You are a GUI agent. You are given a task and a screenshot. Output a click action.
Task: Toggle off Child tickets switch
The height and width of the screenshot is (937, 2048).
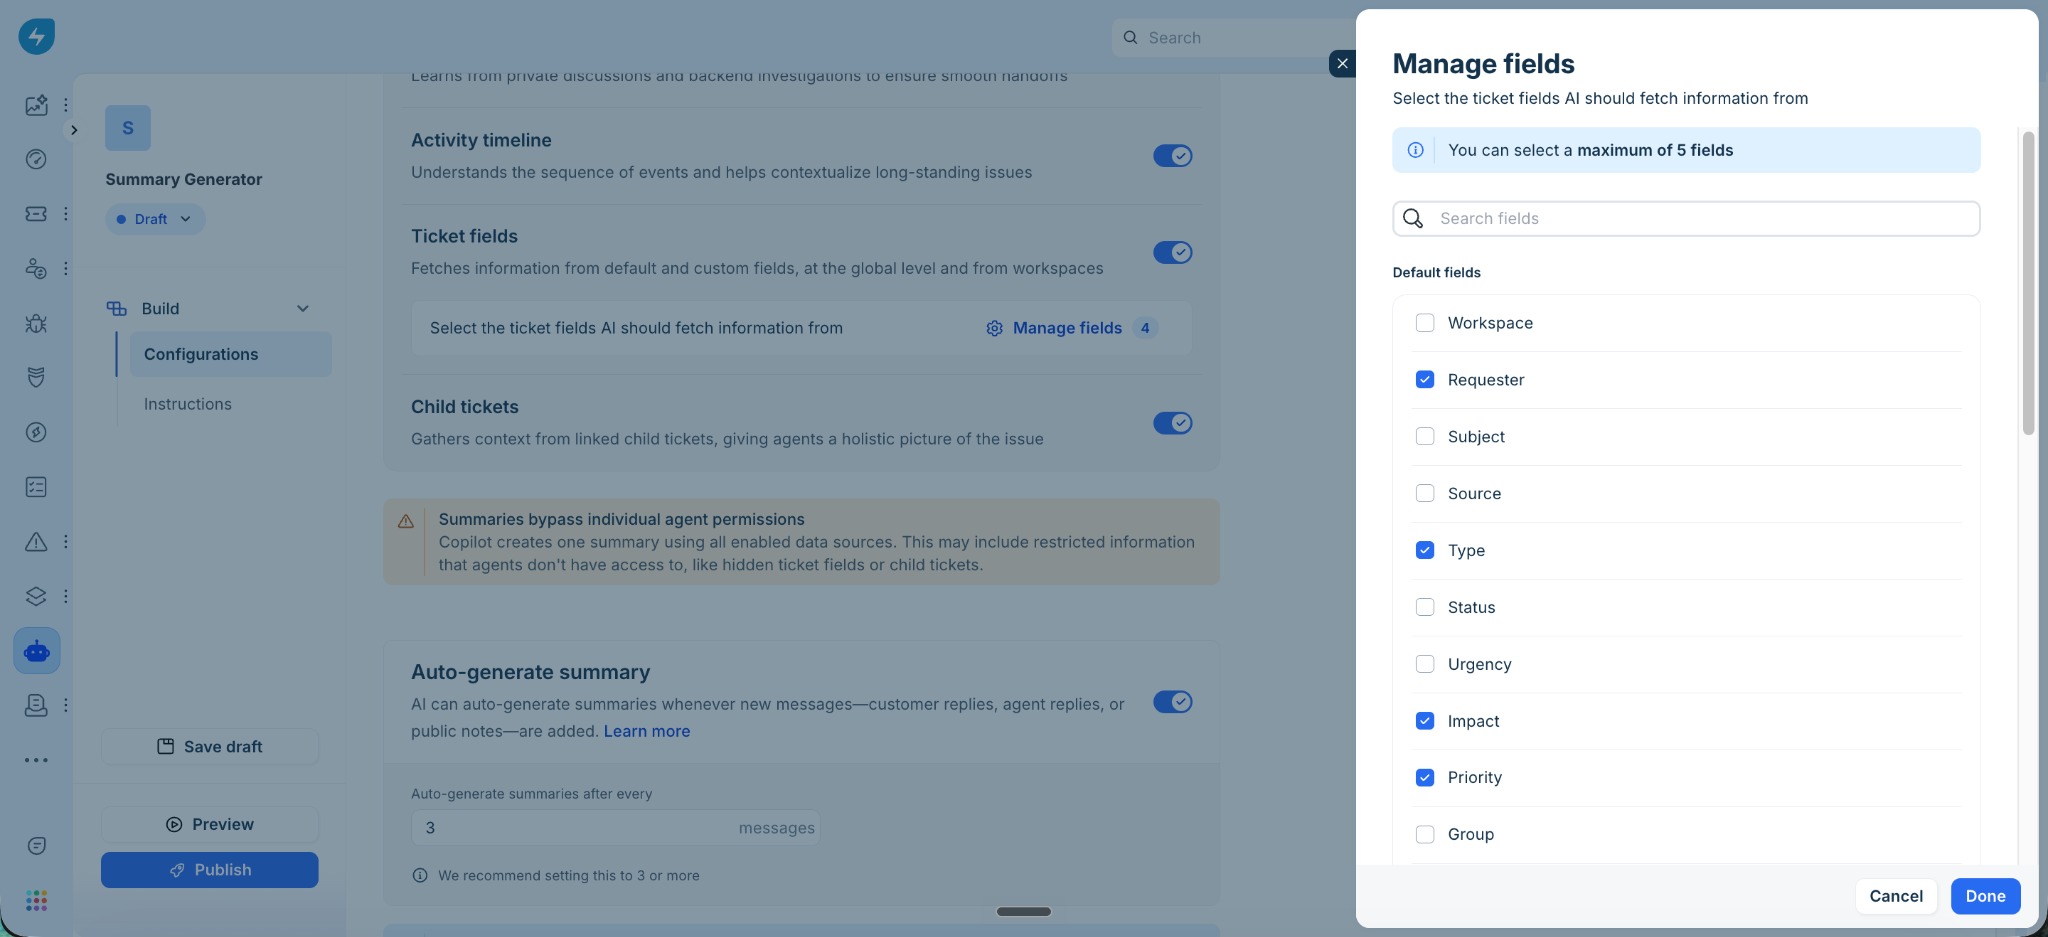tap(1173, 423)
